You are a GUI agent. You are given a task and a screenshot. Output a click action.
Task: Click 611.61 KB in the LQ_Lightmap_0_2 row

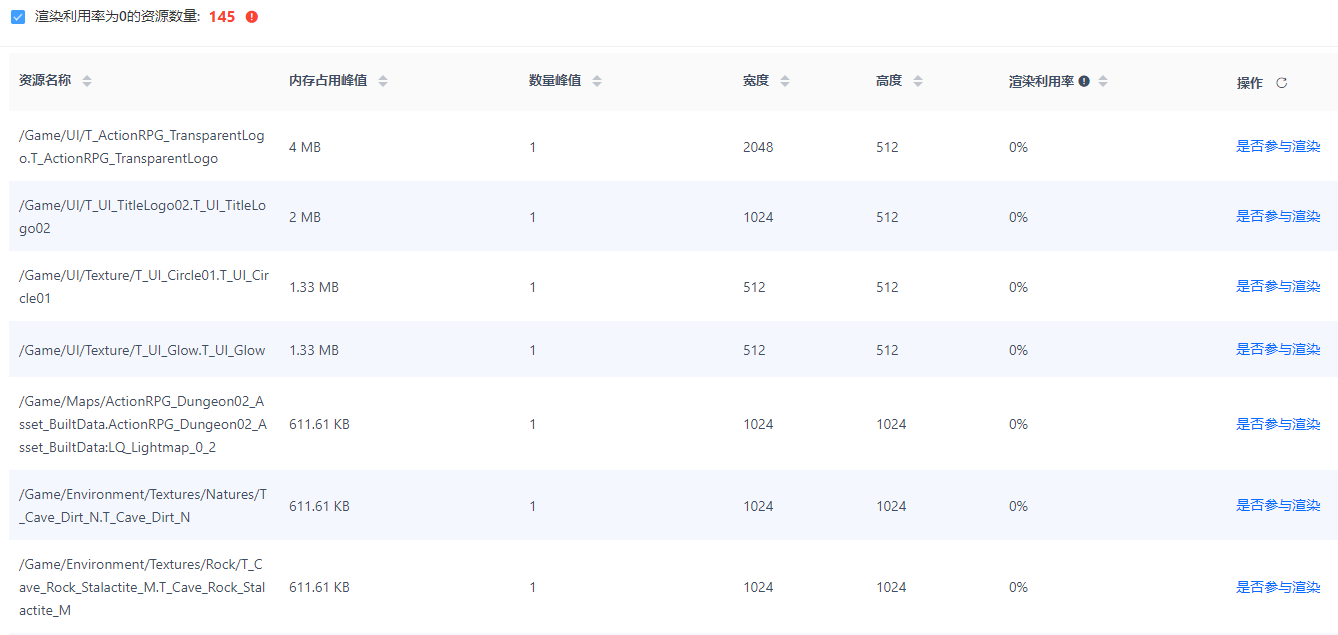(319, 424)
